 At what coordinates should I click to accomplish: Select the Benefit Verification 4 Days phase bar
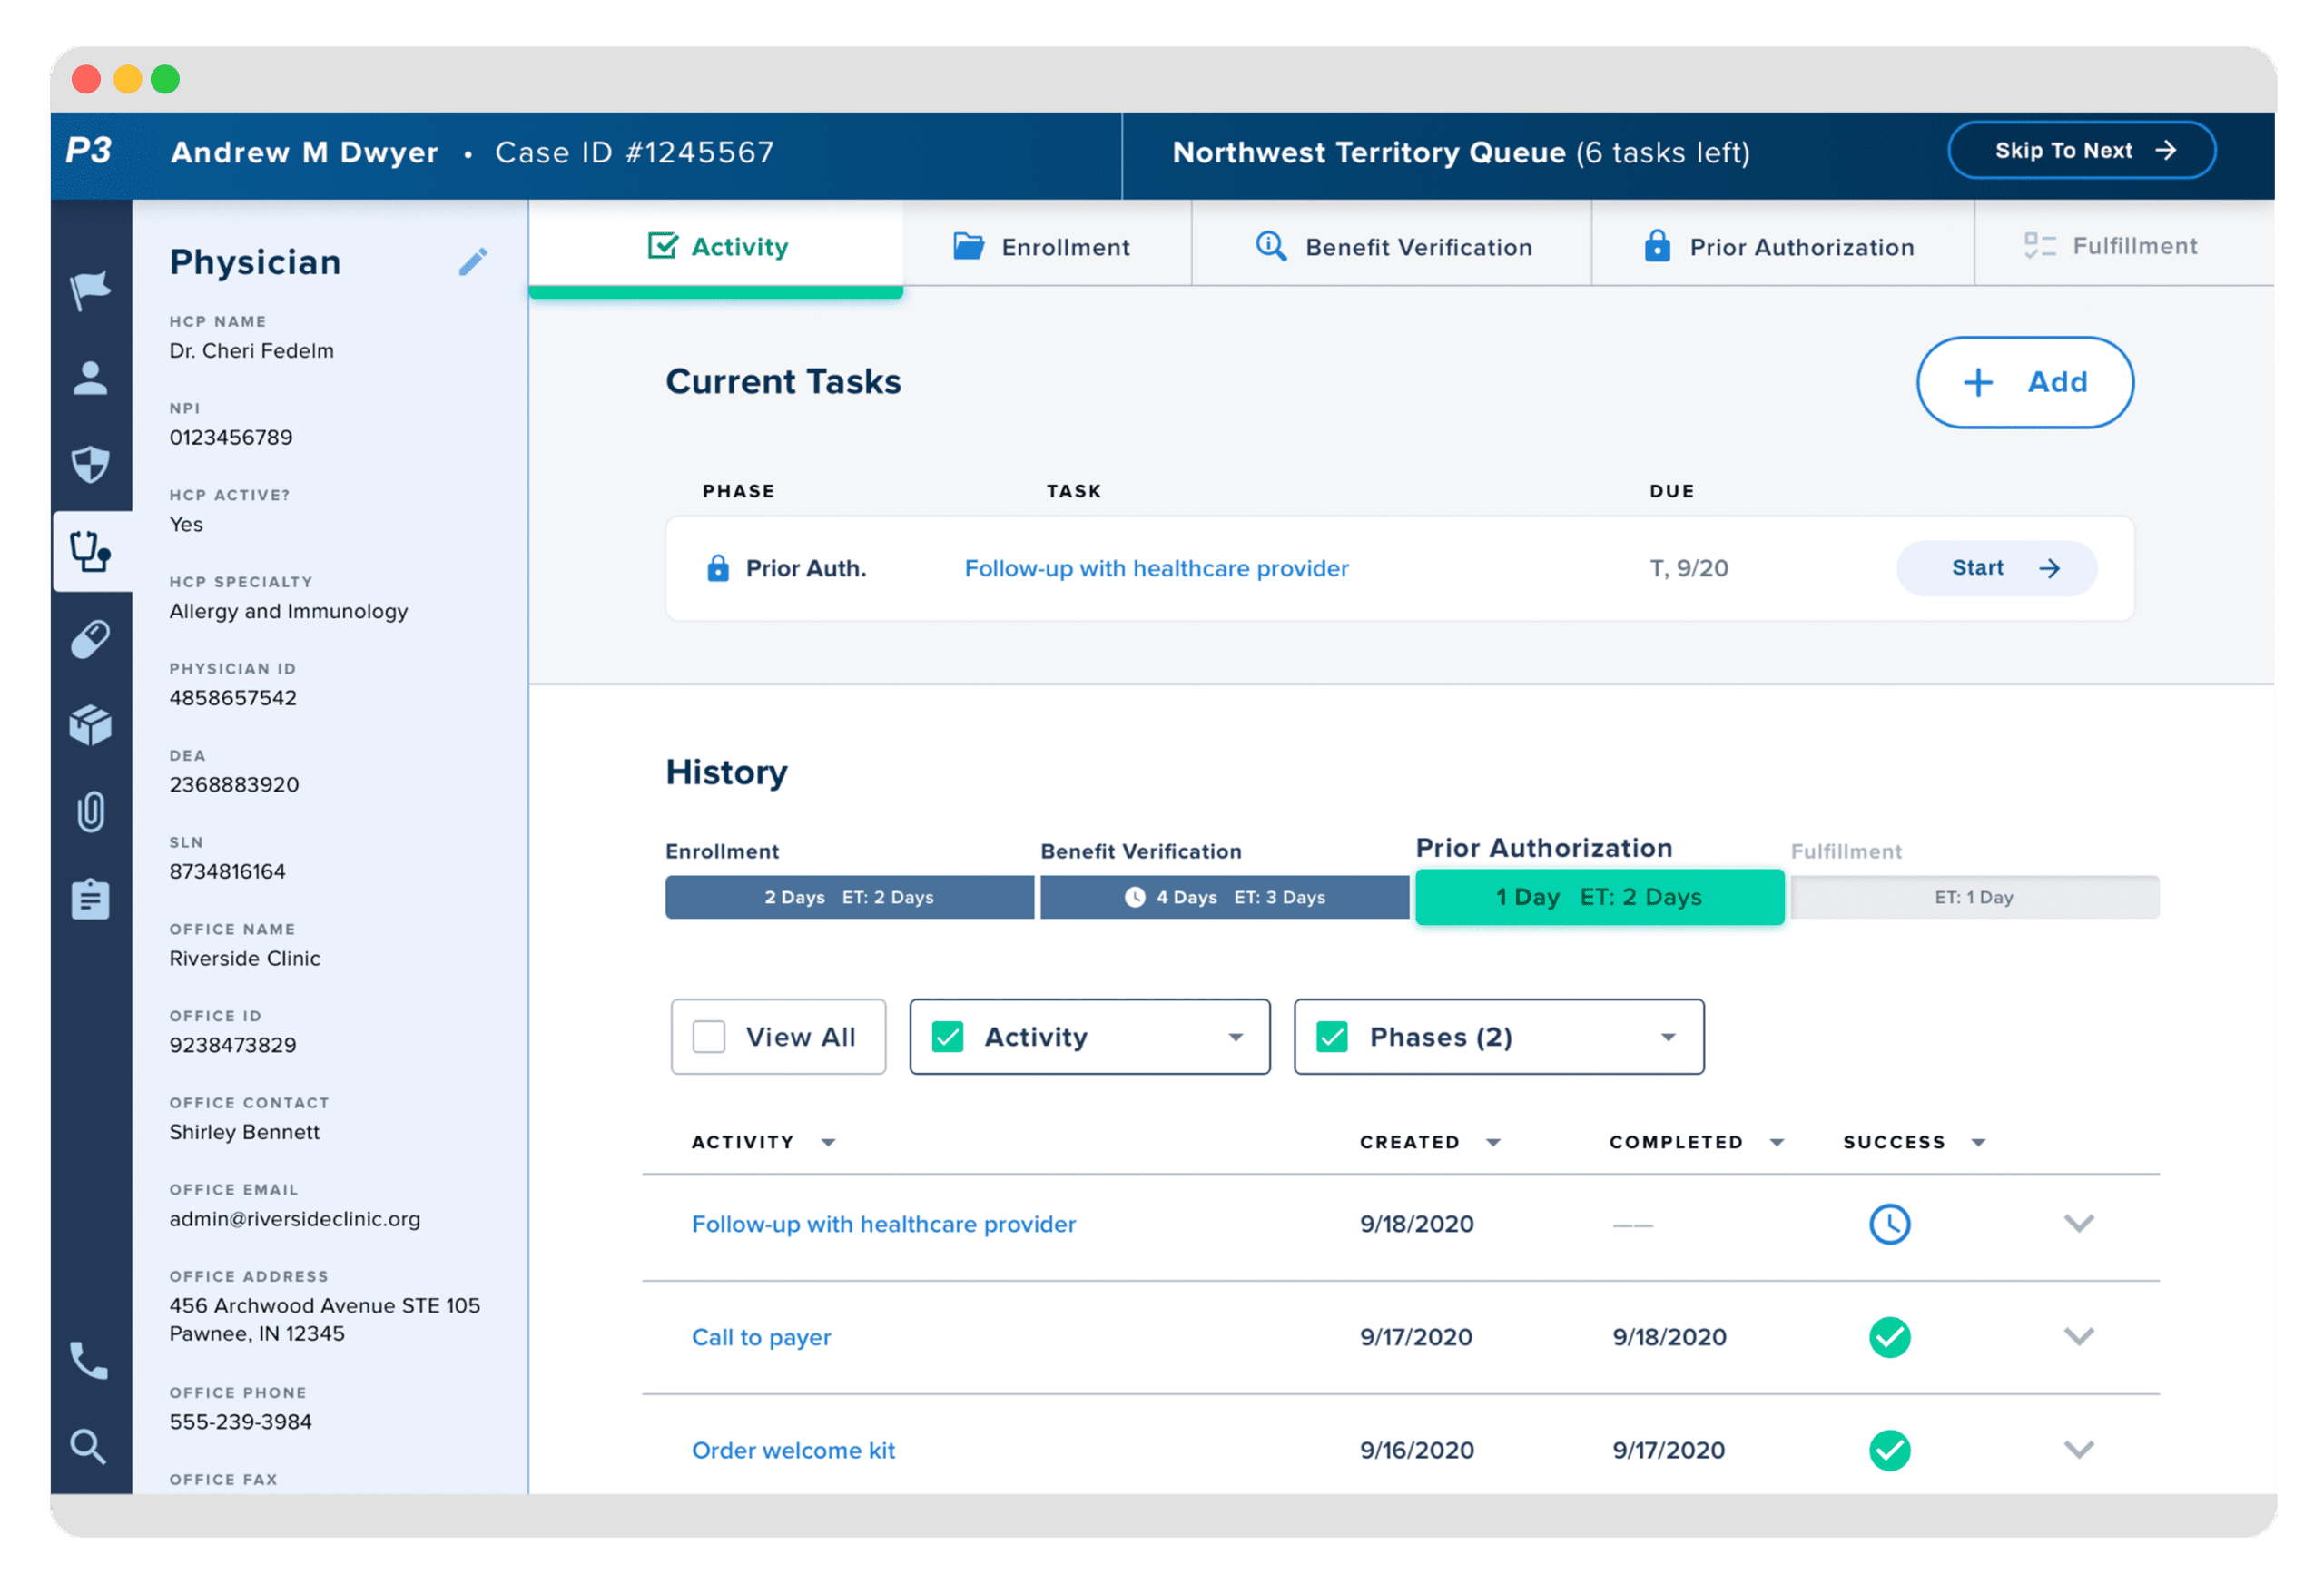(1225, 897)
